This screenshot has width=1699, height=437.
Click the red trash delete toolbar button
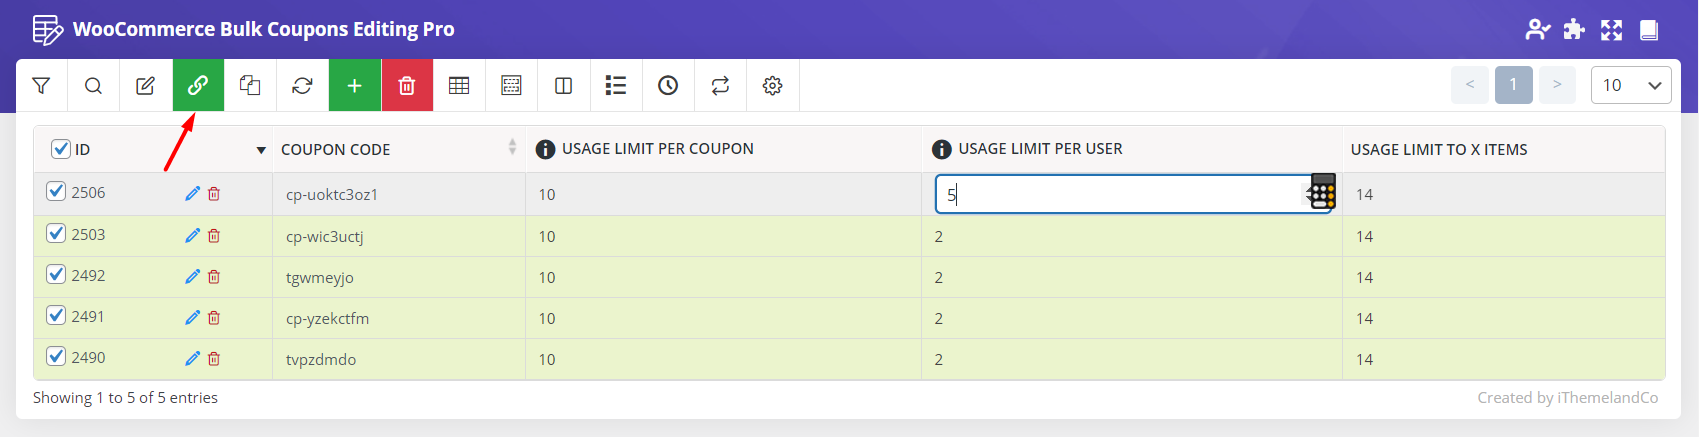(x=407, y=86)
